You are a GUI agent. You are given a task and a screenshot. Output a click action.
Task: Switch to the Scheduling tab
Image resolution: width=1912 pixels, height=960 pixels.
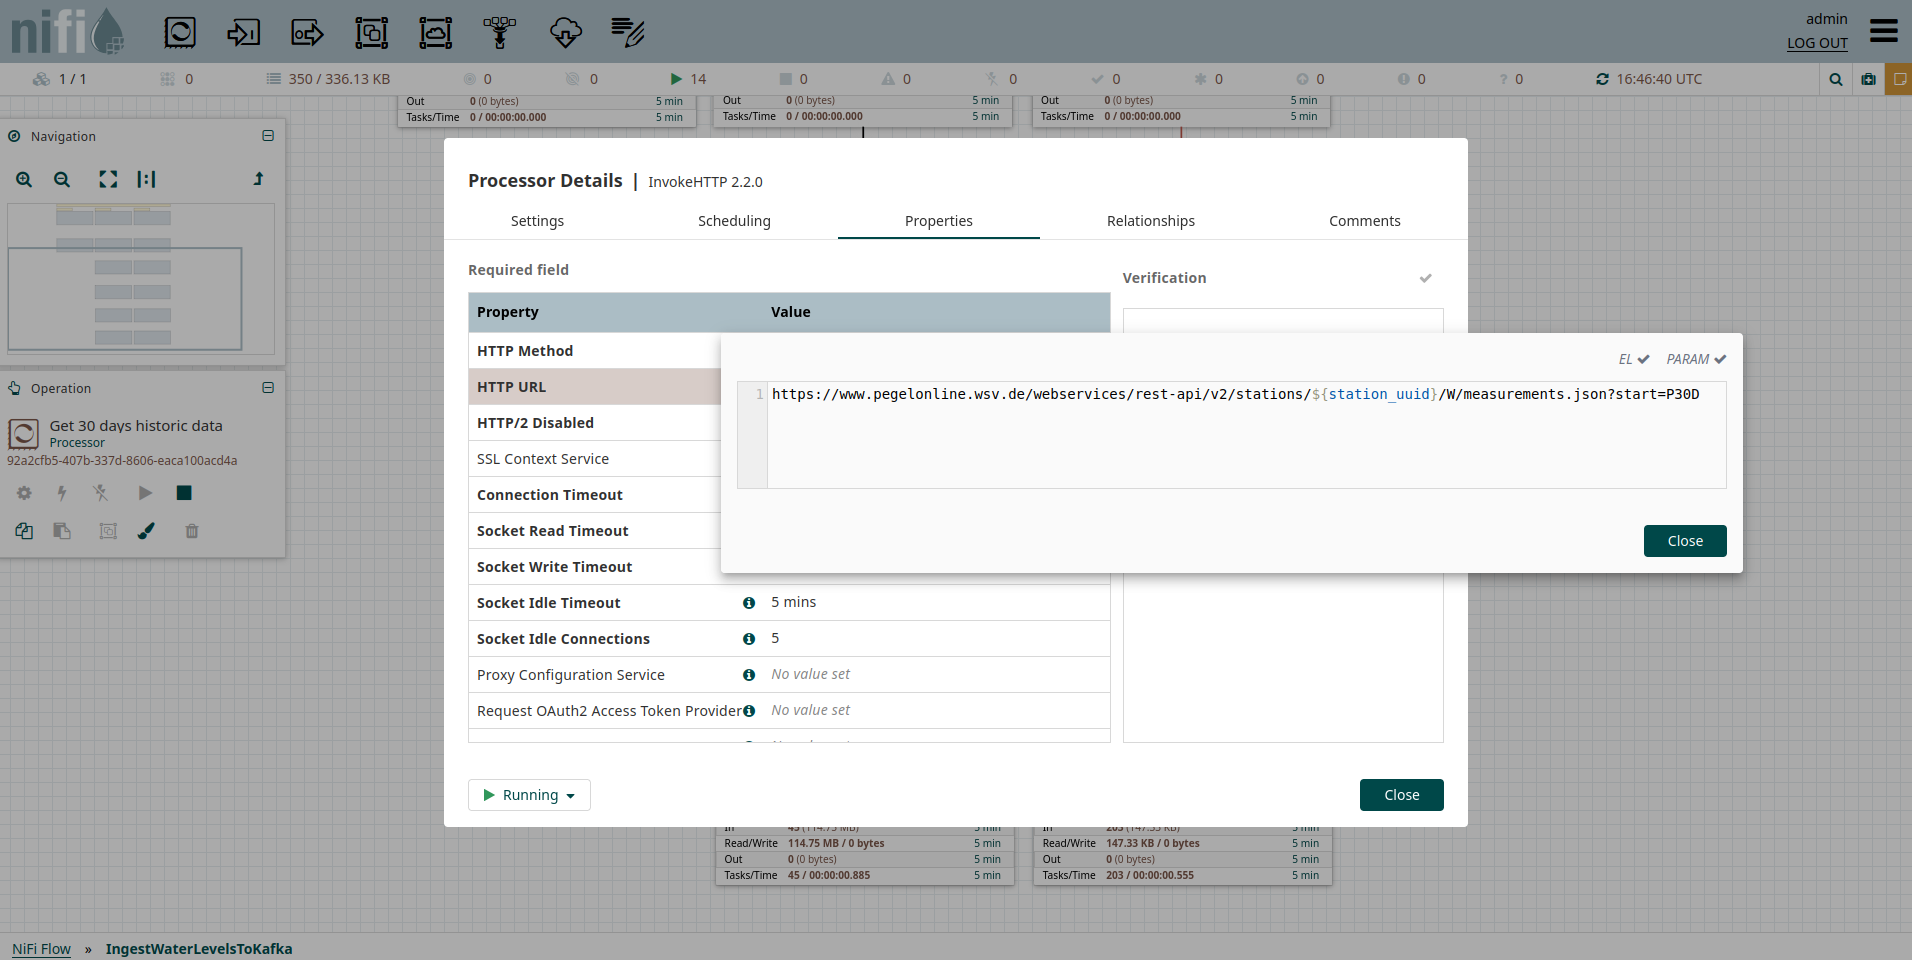[x=734, y=221]
